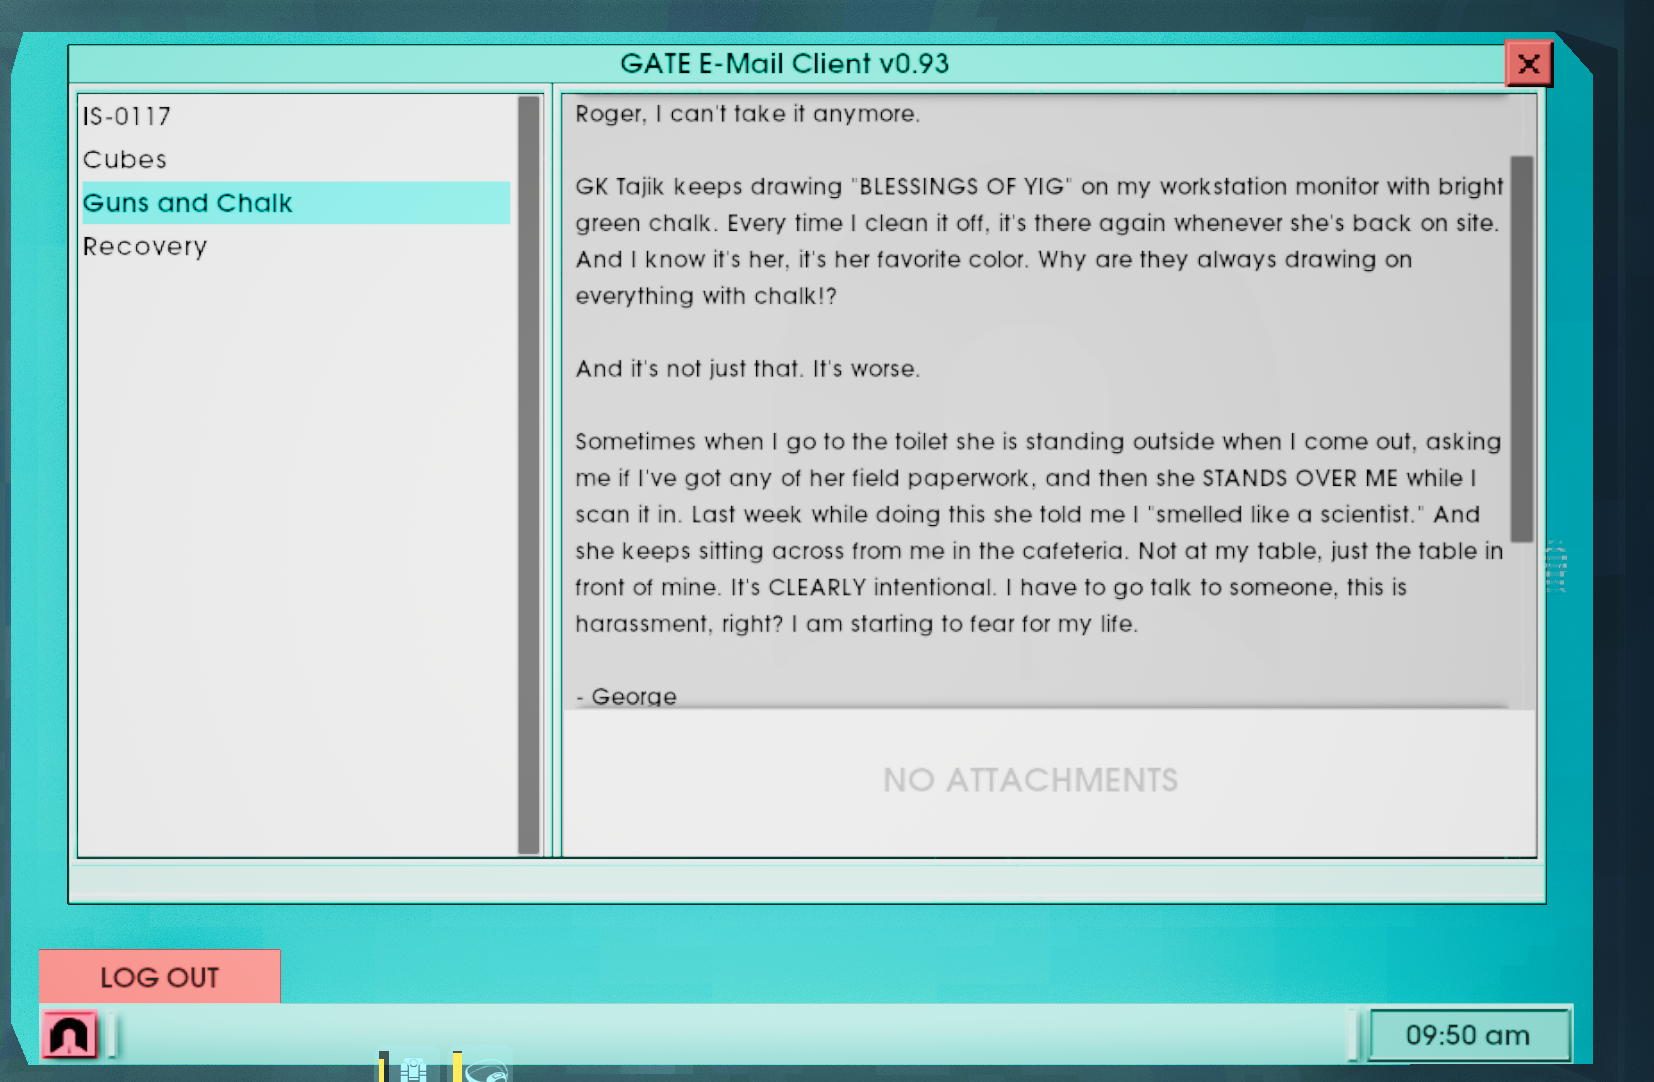
Task: Click the LOG OUT button
Action: [x=160, y=977]
